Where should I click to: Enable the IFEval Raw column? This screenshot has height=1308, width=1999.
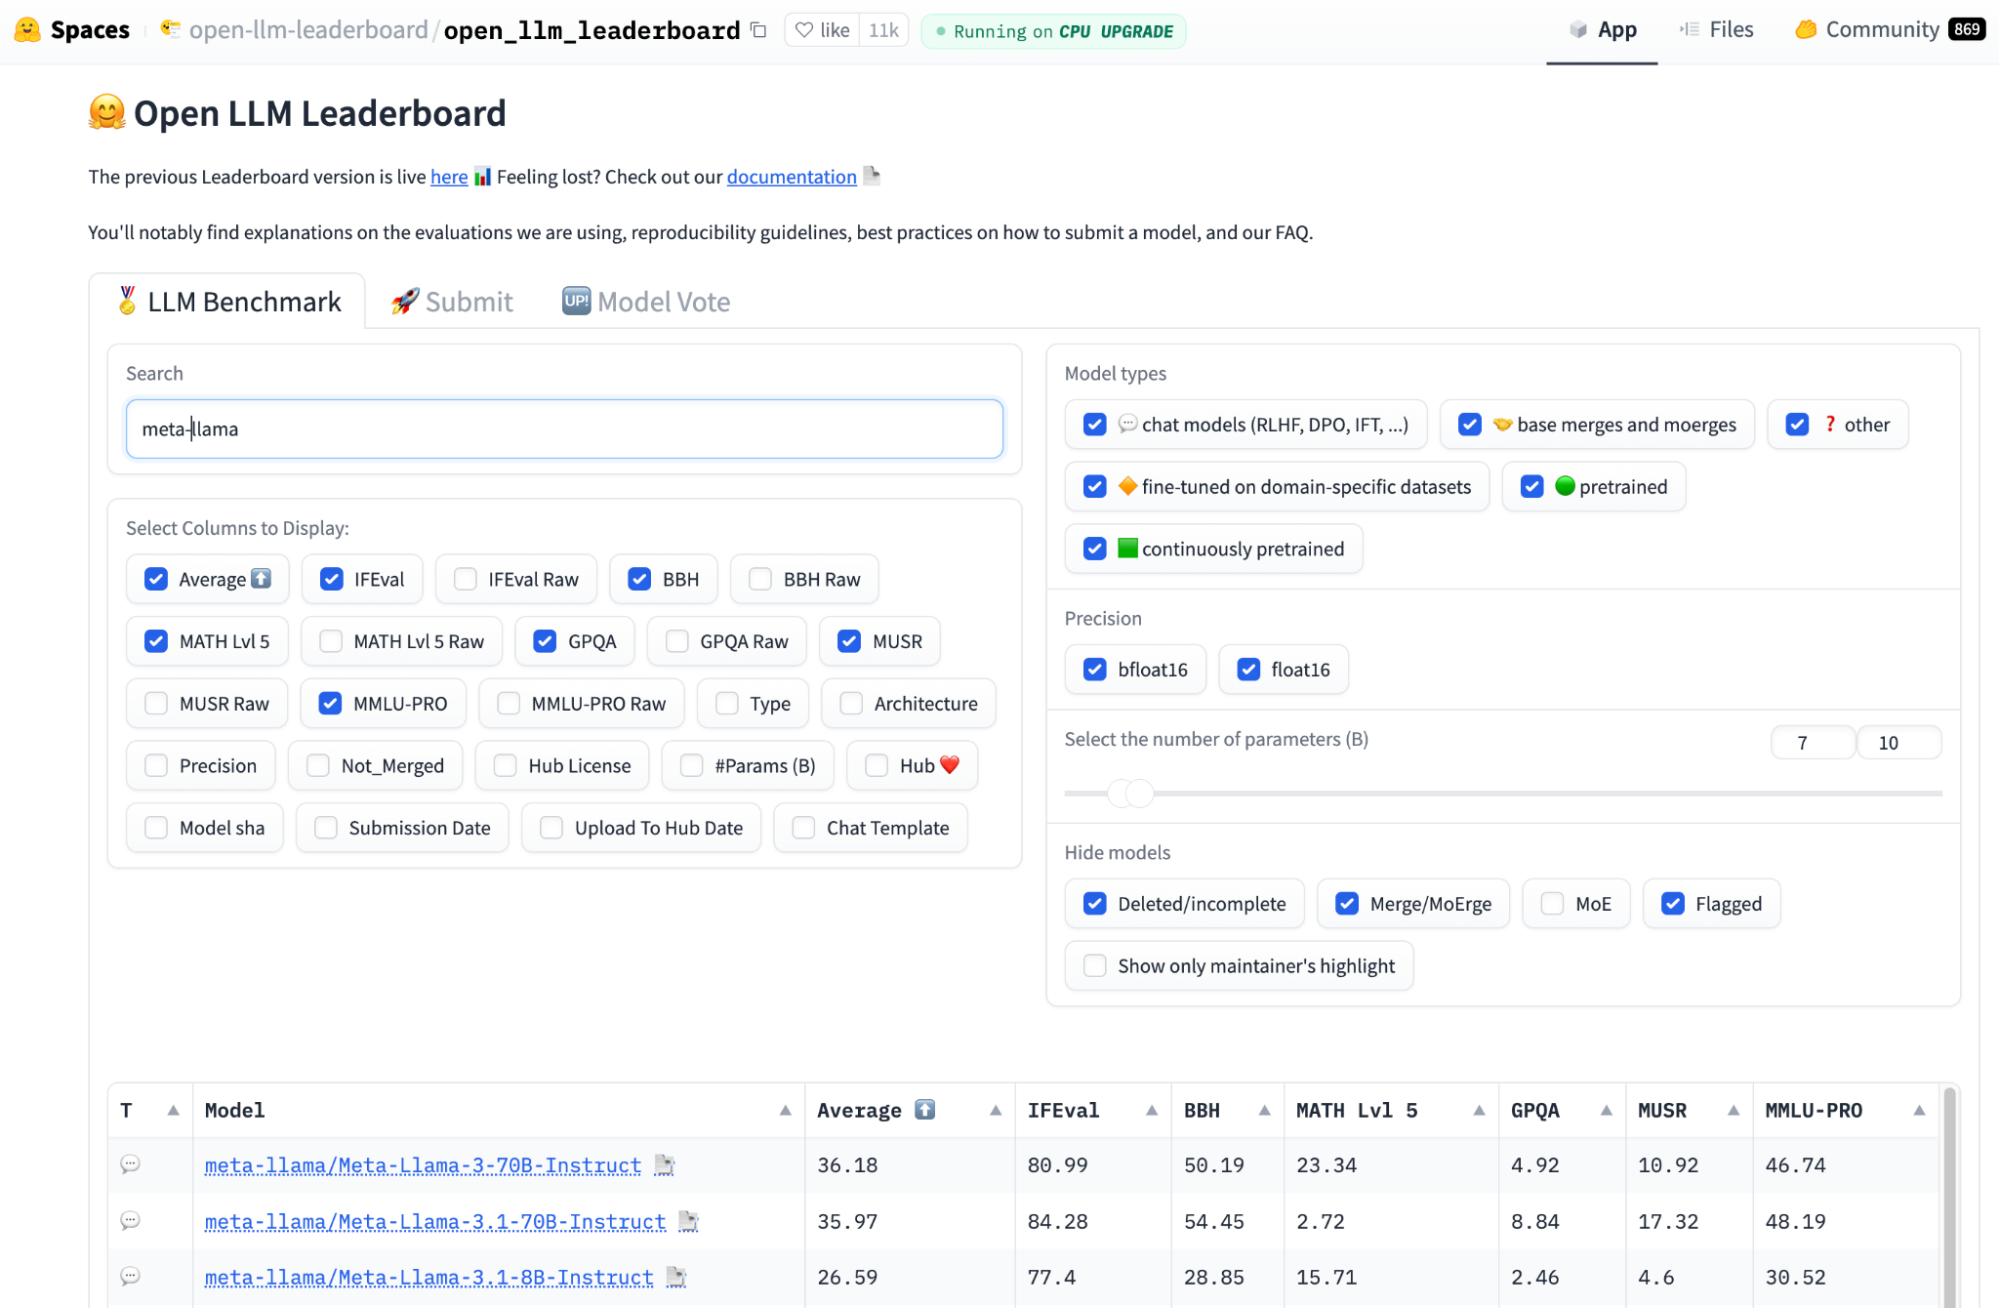click(x=465, y=579)
